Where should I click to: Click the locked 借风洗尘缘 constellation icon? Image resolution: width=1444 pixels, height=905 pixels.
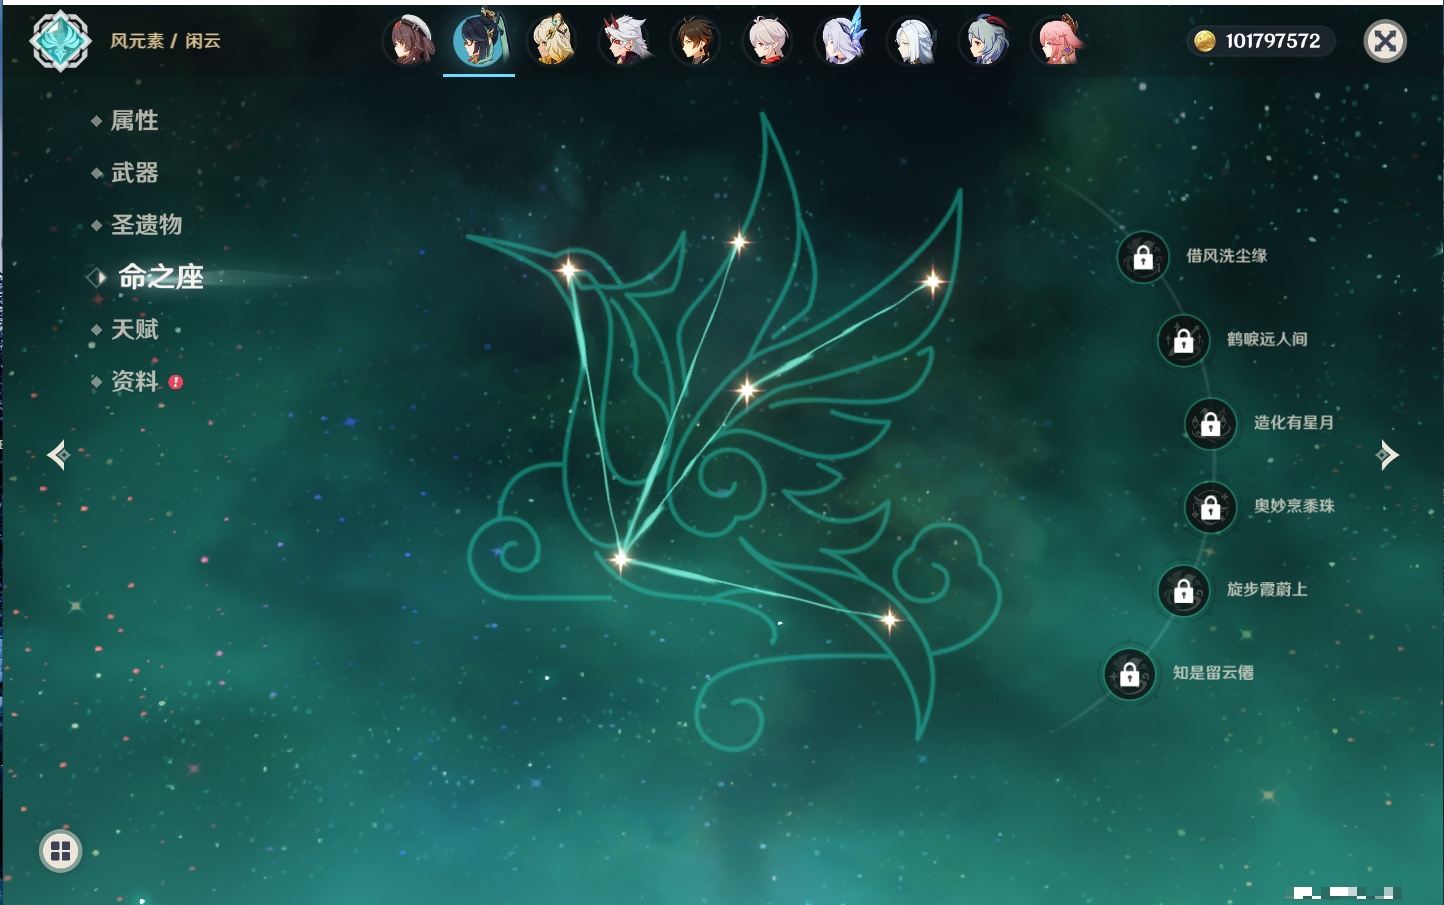[1143, 257]
